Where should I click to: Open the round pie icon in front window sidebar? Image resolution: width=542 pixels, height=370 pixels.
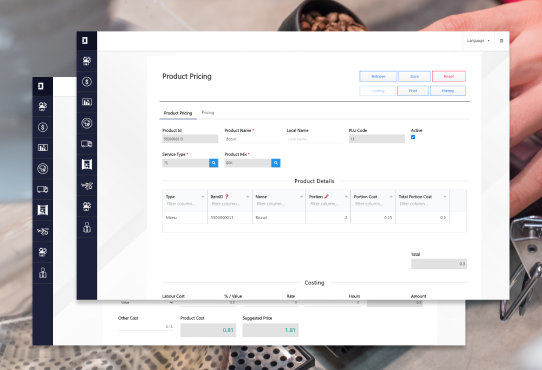point(87,123)
